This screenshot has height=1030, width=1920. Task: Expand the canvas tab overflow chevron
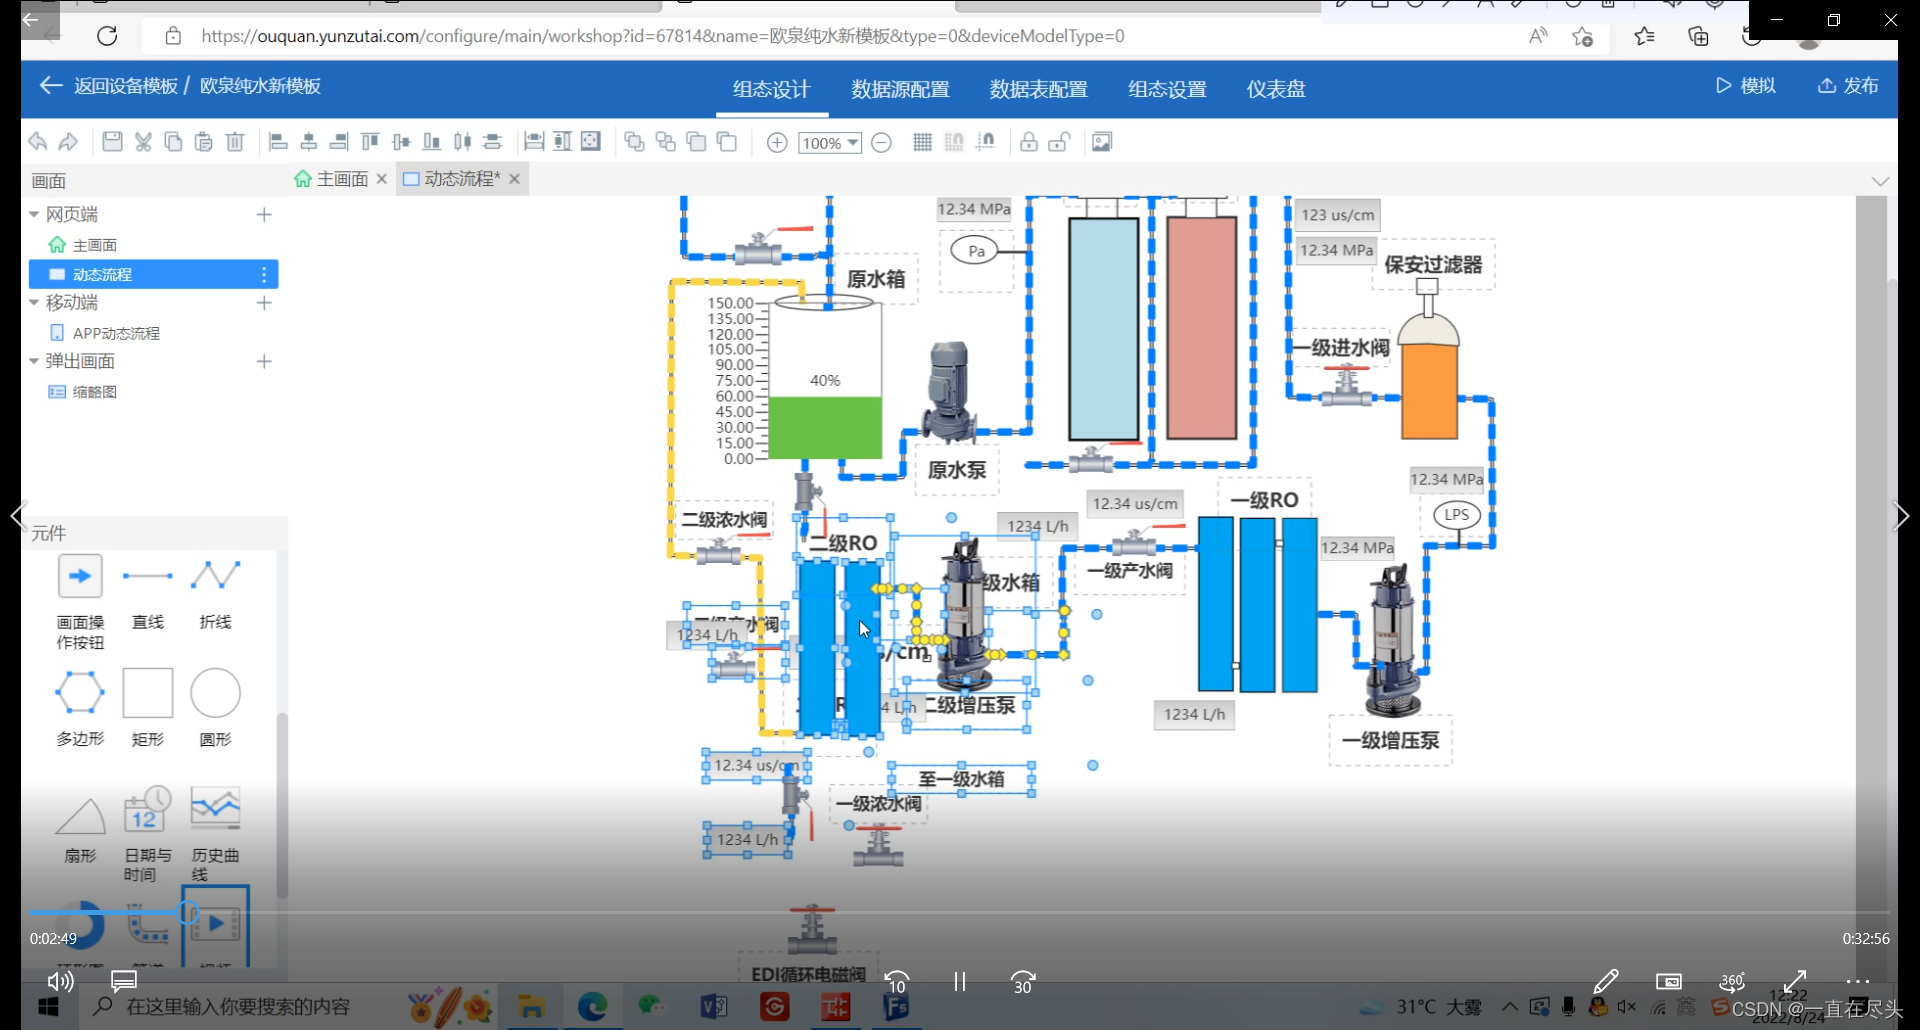point(1880,181)
